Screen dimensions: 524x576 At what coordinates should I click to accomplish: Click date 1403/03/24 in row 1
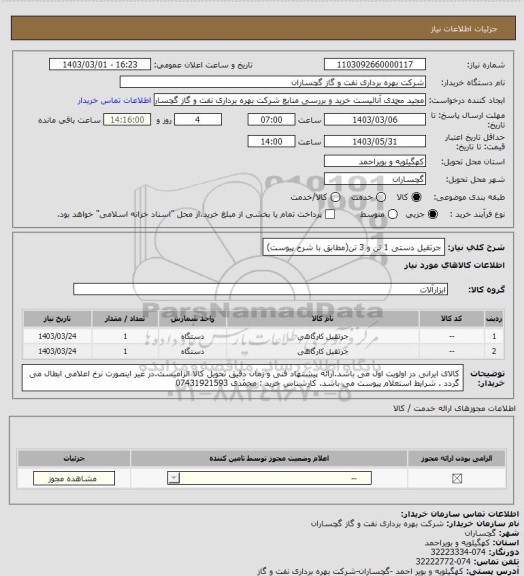pyautogui.click(x=57, y=336)
